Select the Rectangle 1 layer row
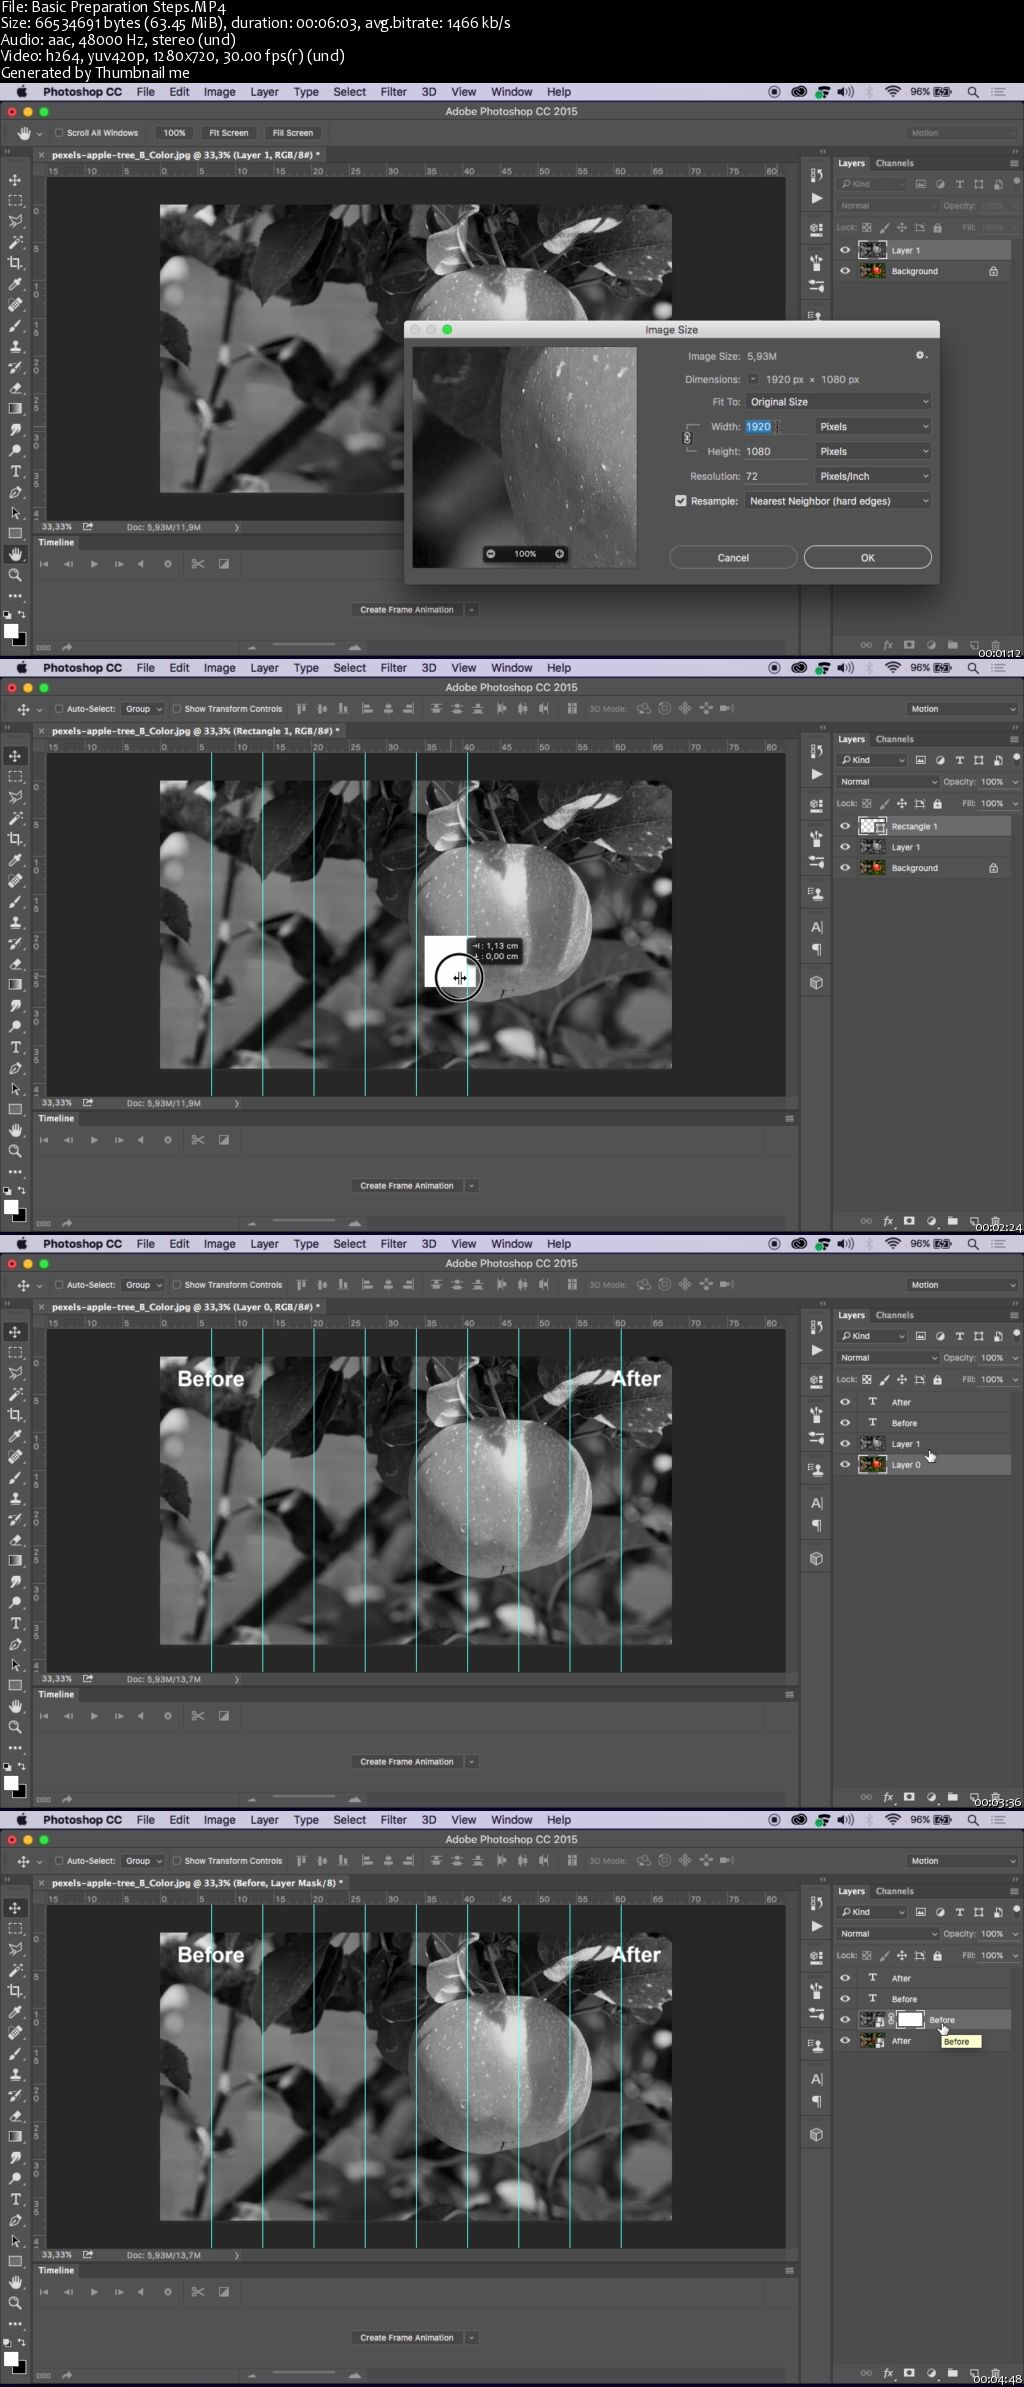Screen dimensions: 1024x2387 pyautogui.click(x=923, y=826)
